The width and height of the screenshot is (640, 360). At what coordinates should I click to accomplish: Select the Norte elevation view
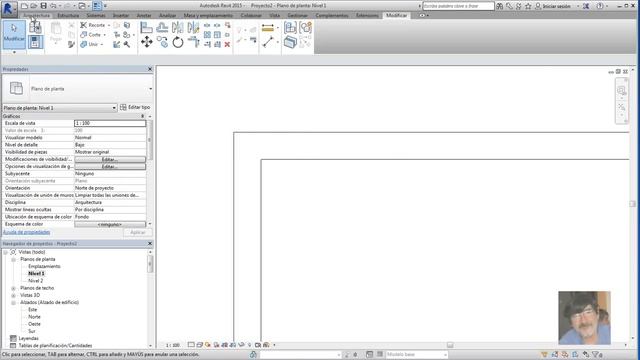coord(34,317)
